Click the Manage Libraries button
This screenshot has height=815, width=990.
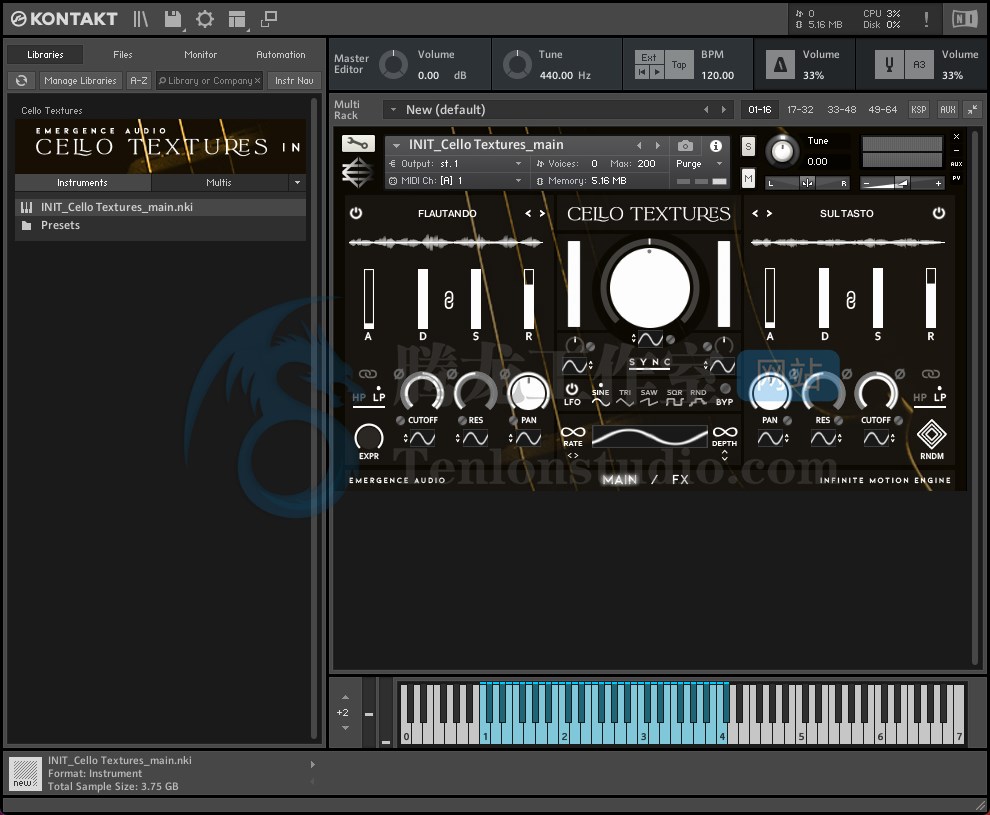click(80, 80)
